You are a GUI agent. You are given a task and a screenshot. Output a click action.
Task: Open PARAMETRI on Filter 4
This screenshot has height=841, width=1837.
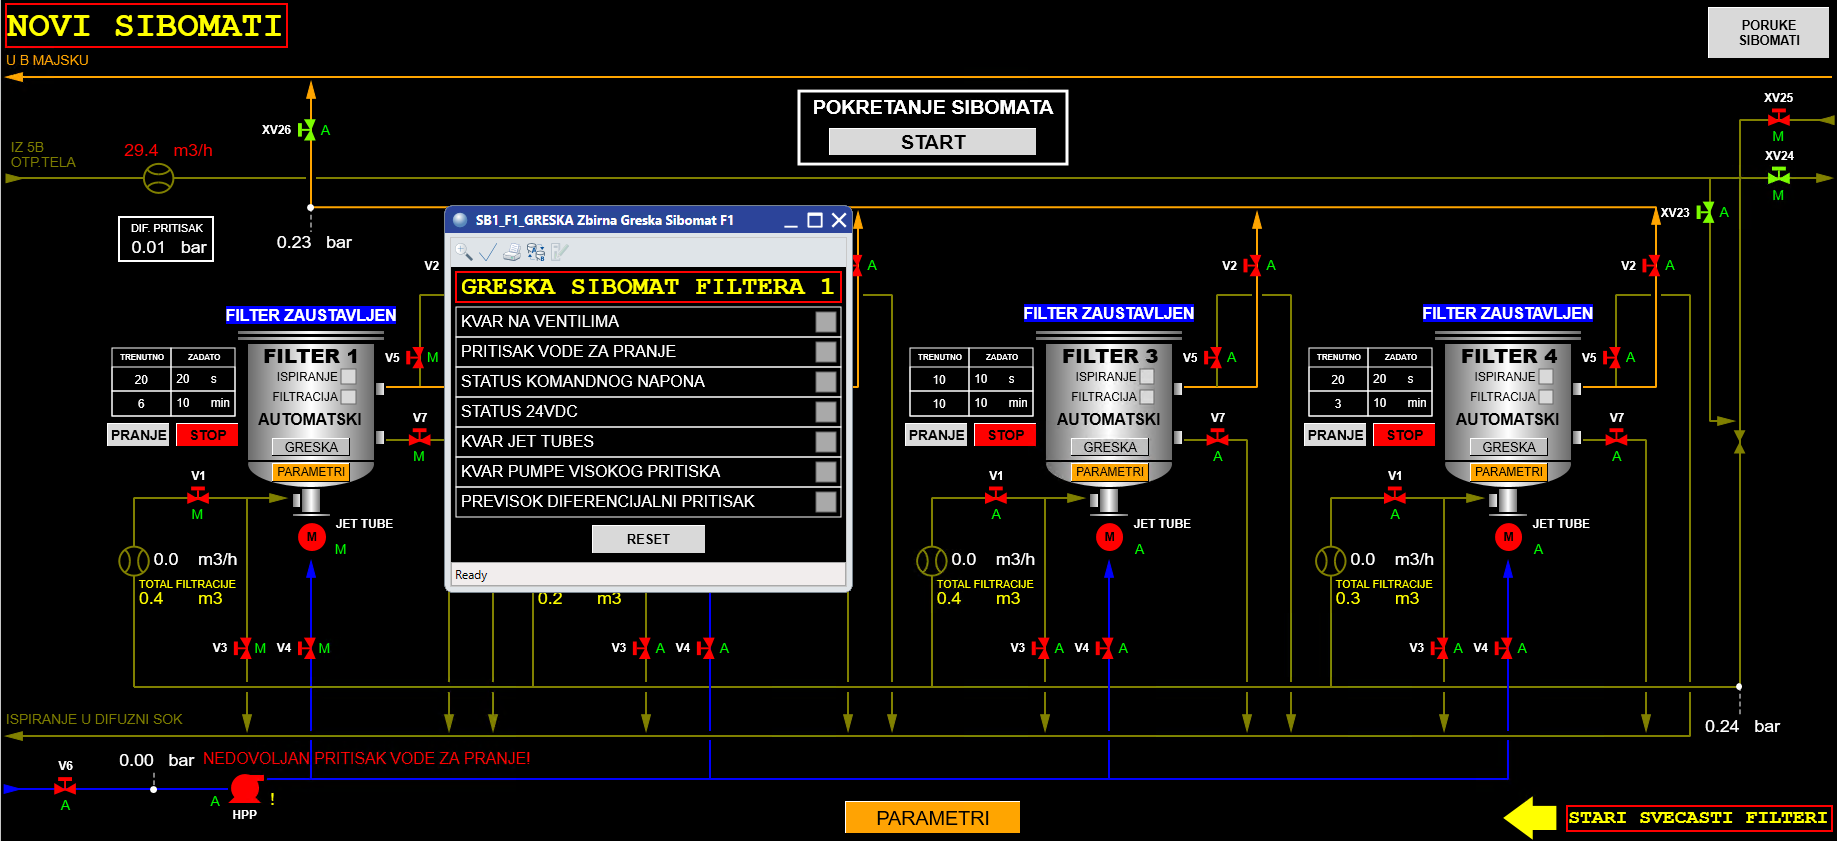pyautogui.click(x=1508, y=471)
